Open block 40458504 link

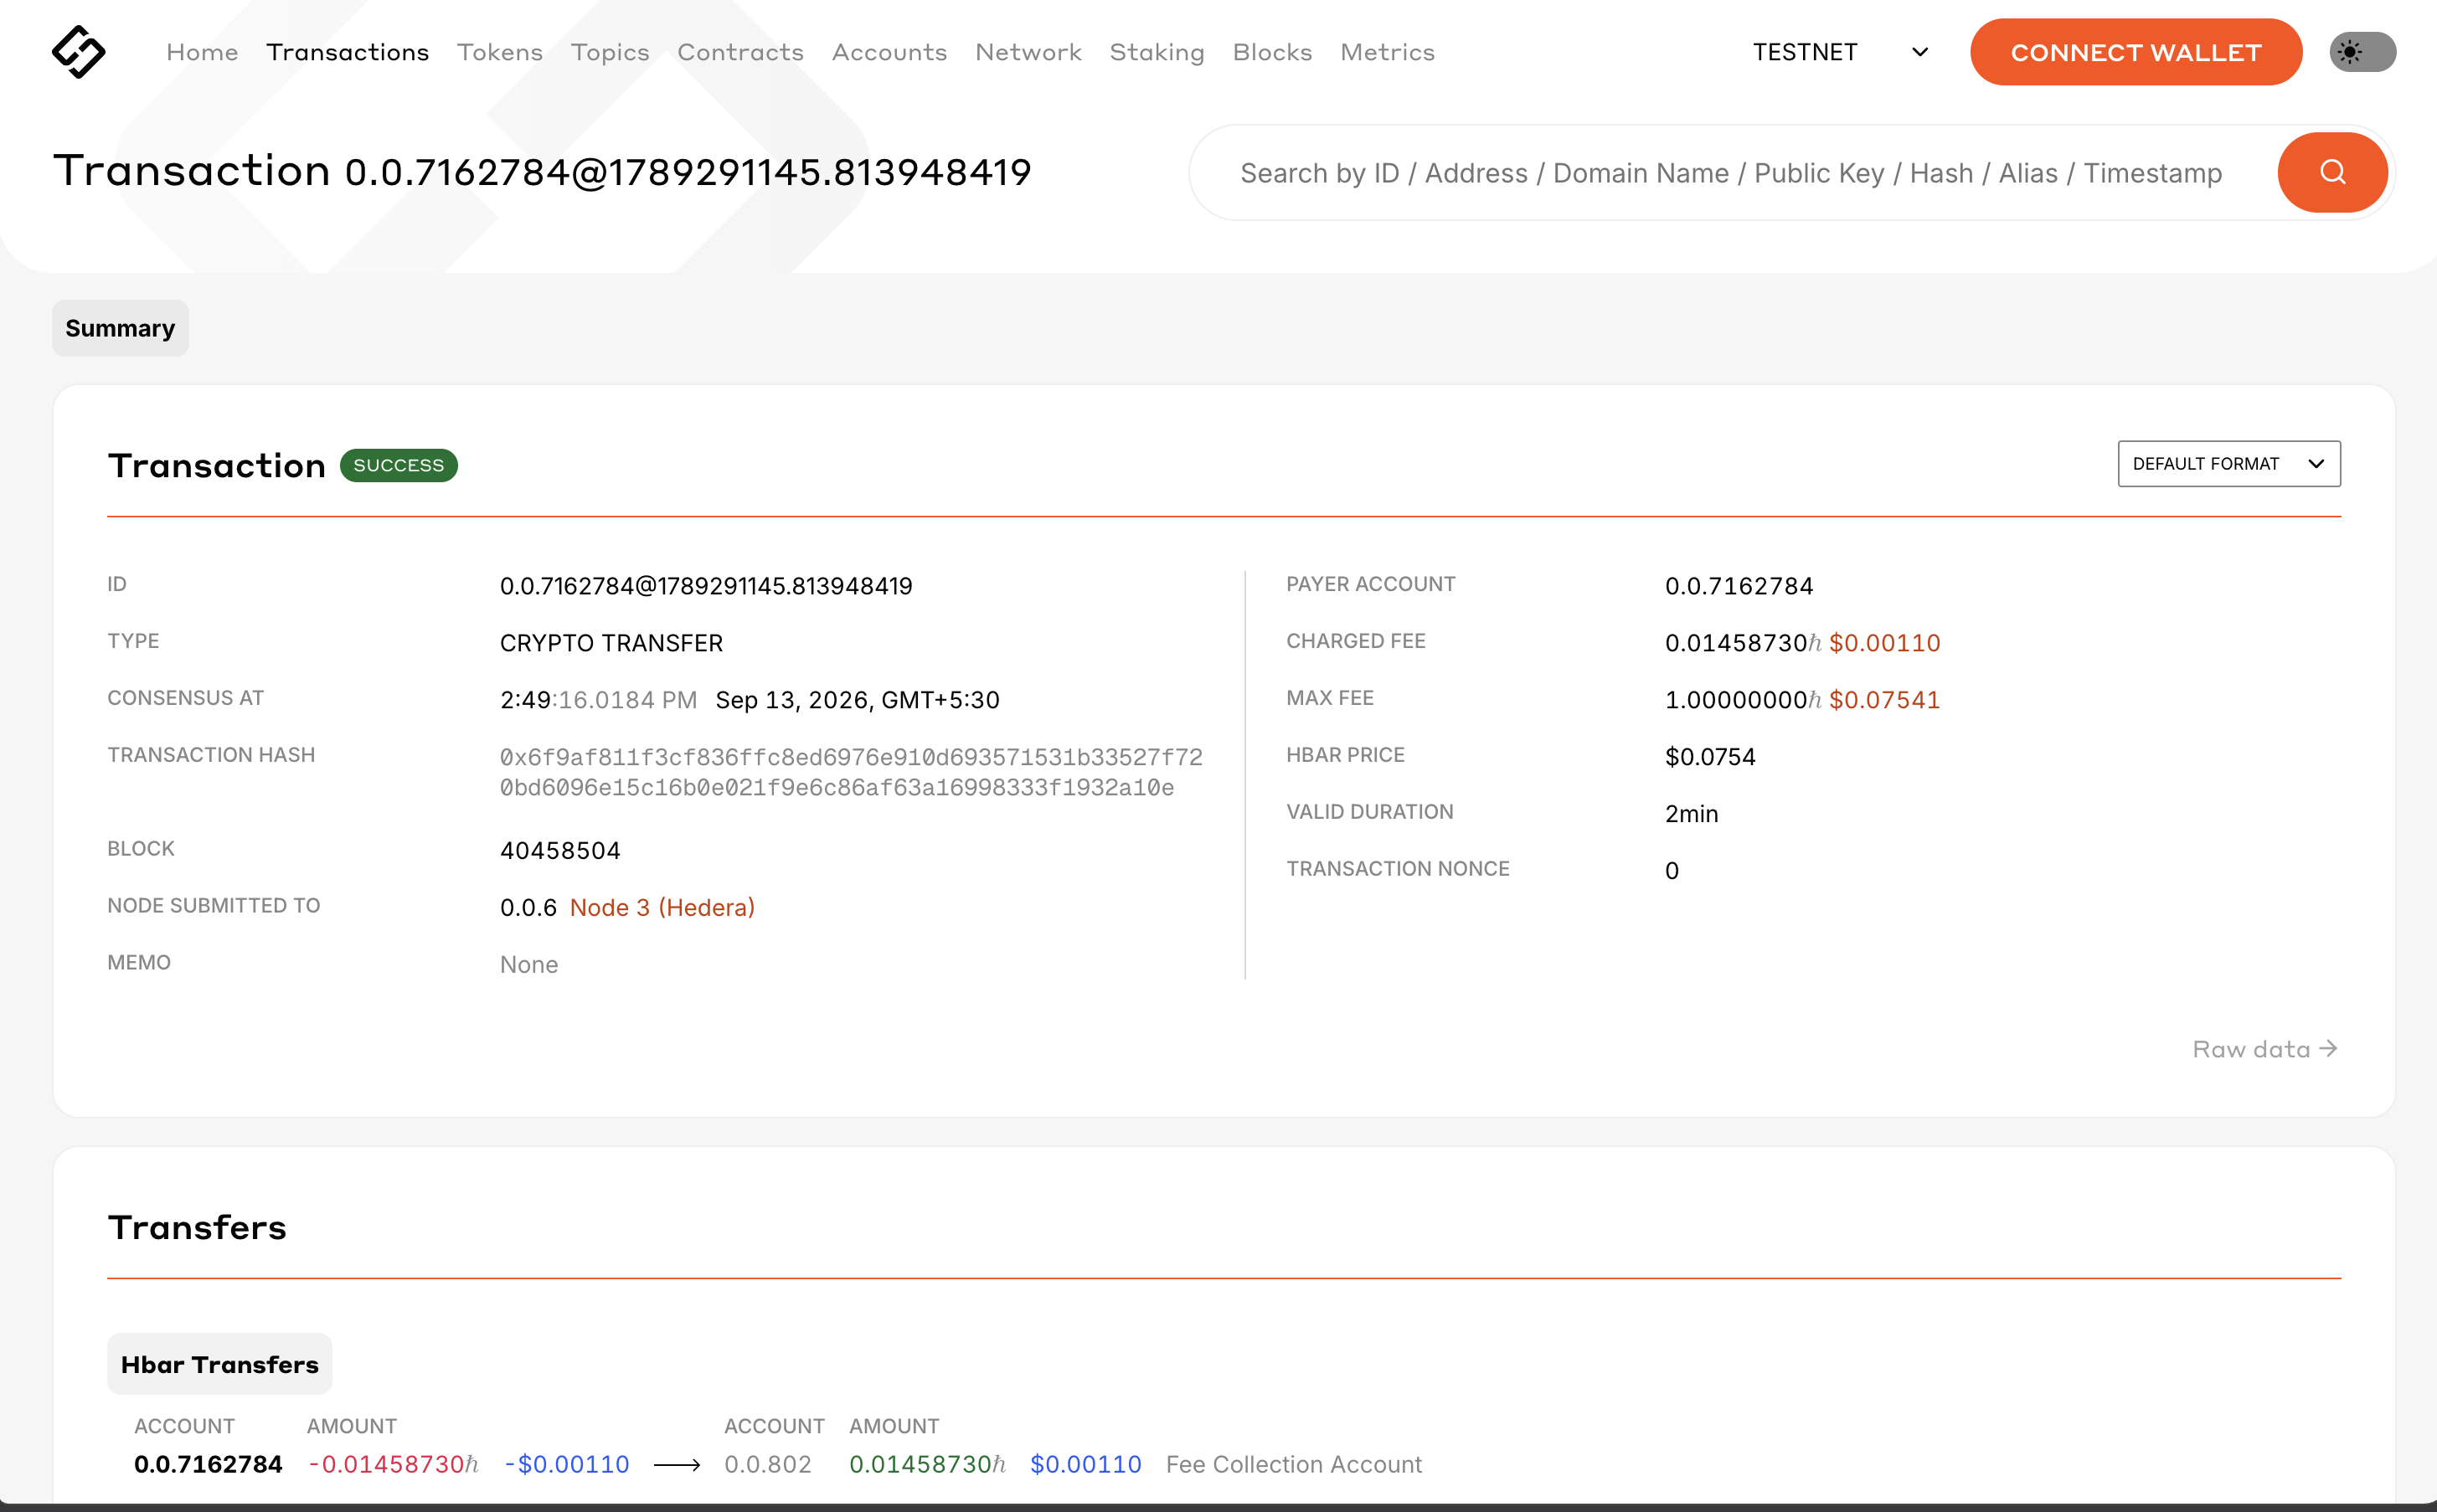(560, 851)
